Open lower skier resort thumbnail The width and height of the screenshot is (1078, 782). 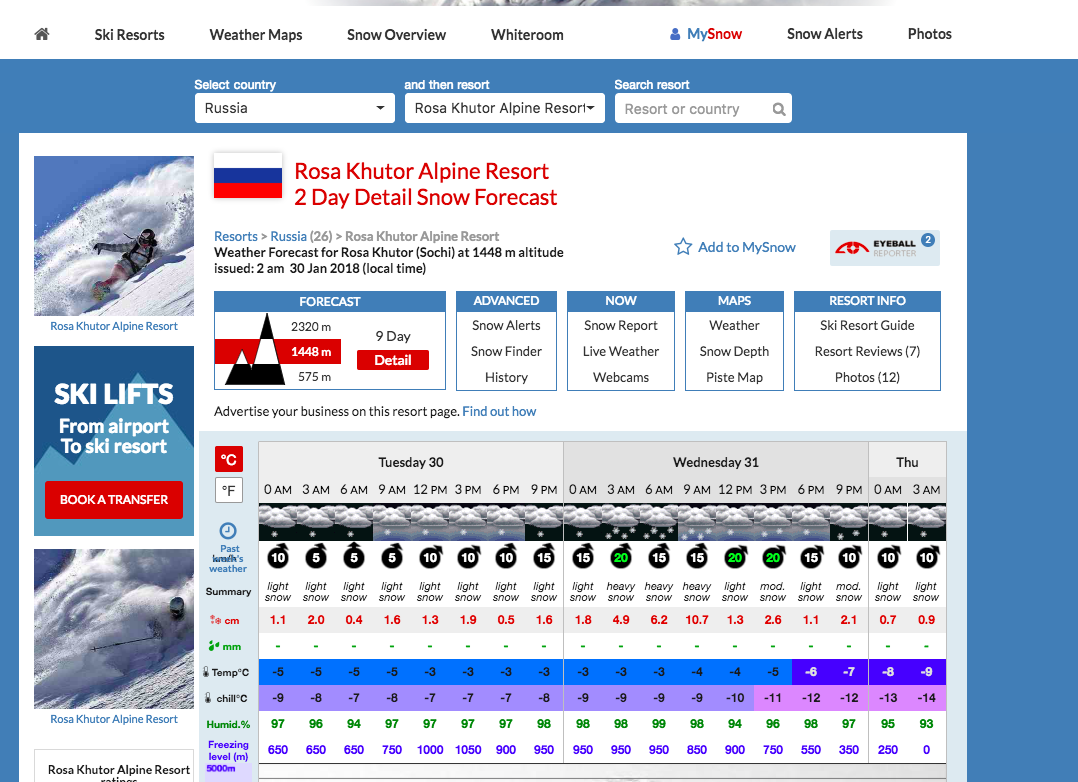[114, 629]
